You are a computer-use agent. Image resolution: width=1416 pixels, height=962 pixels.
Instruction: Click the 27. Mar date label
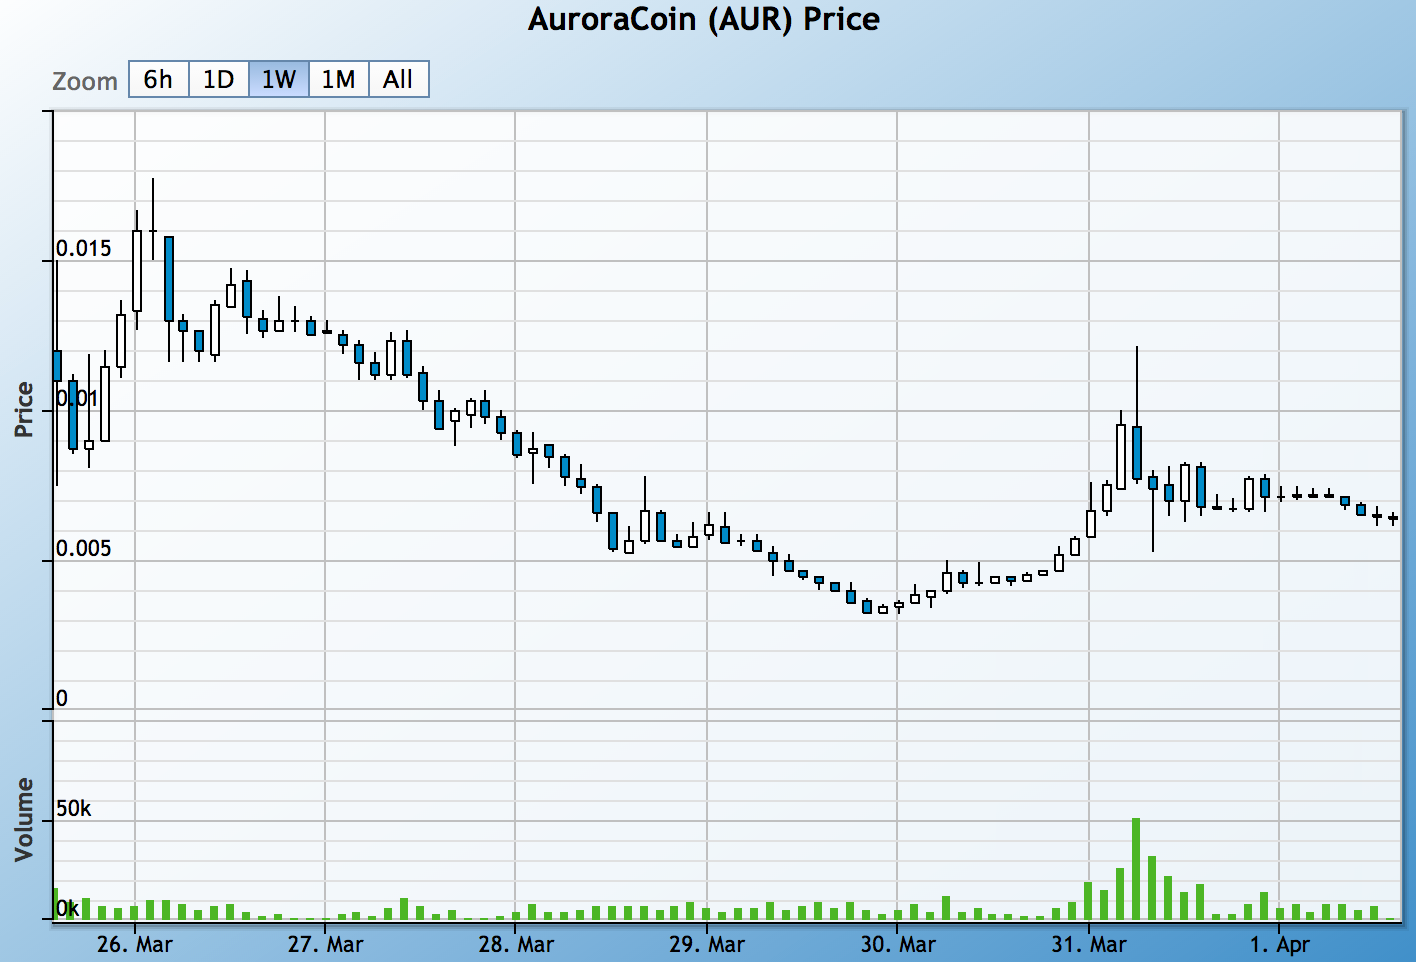(x=326, y=944)
